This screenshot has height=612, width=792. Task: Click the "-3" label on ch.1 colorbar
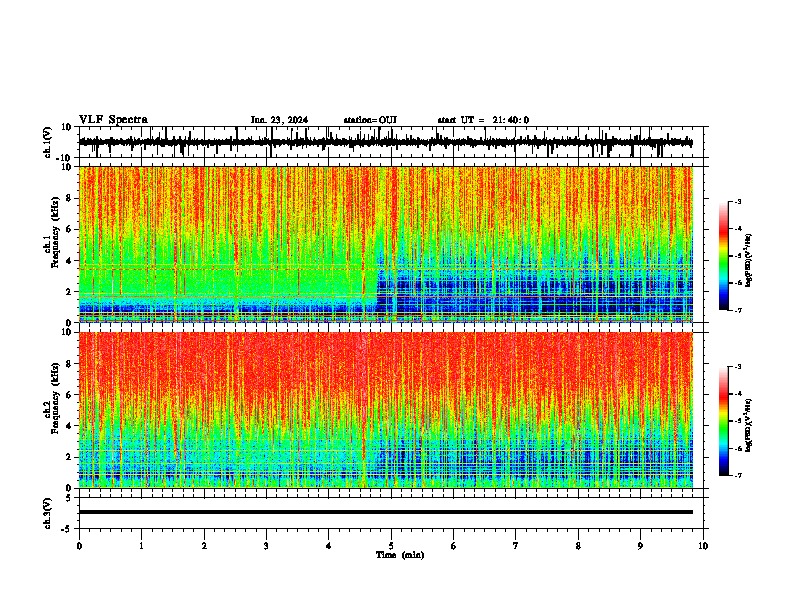(737, 202)
